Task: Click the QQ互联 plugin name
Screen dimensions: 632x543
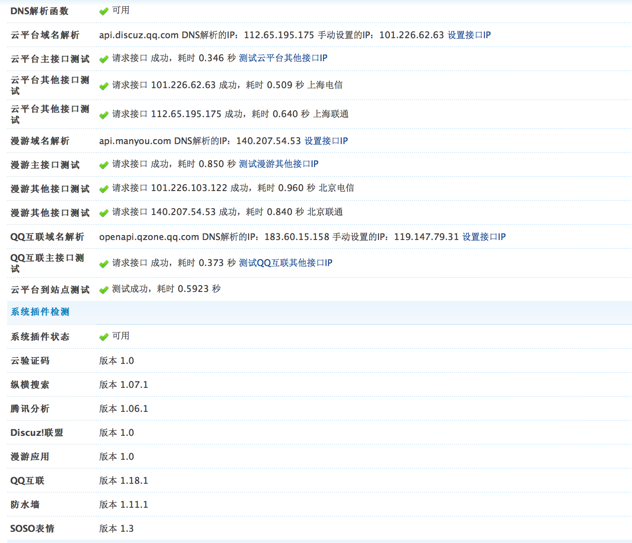Action: click(x=27, y=481)
